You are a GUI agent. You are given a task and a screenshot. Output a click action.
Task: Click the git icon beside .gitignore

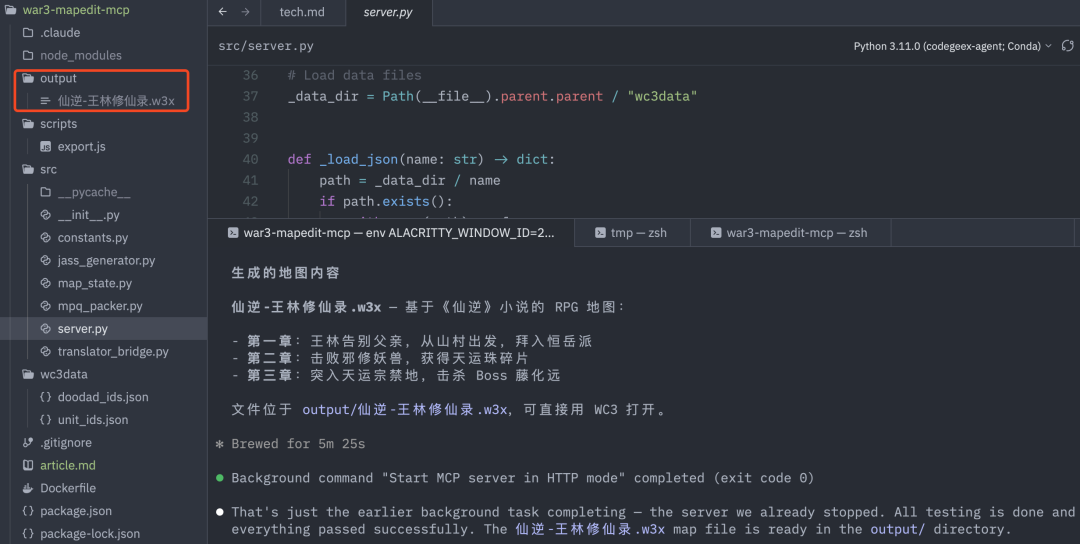click(28, 442)
